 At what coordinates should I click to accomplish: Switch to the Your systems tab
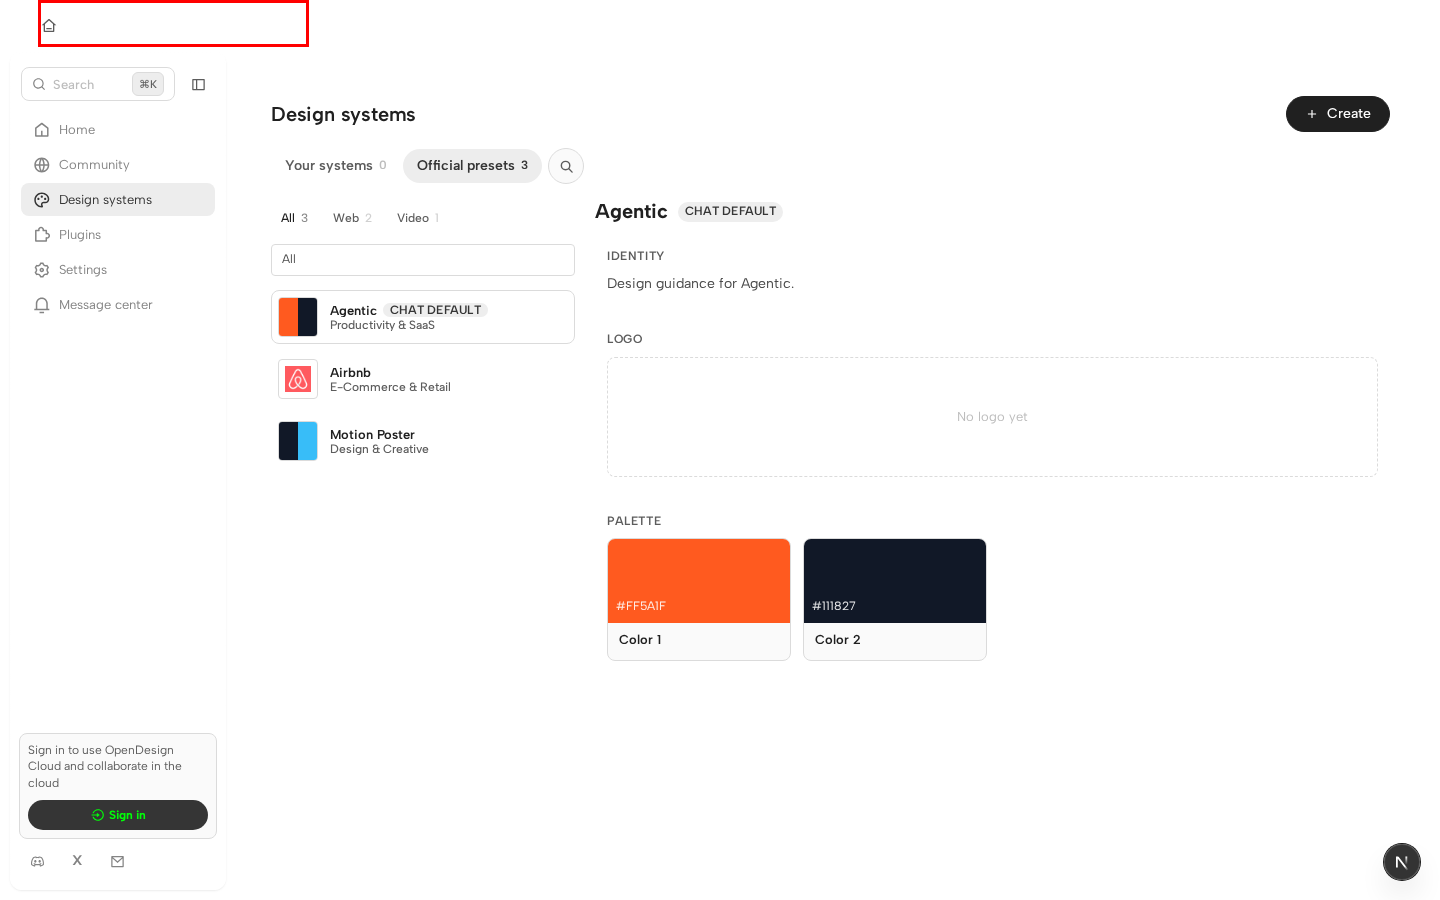coord(336,166)
